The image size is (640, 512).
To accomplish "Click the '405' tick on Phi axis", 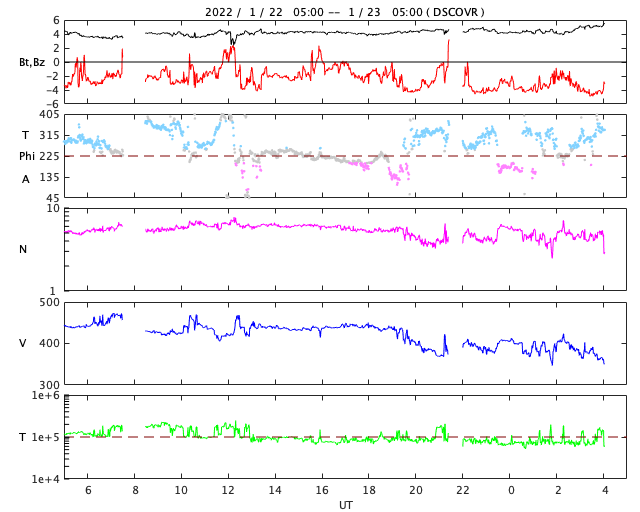I will click(x=51, y=115).
